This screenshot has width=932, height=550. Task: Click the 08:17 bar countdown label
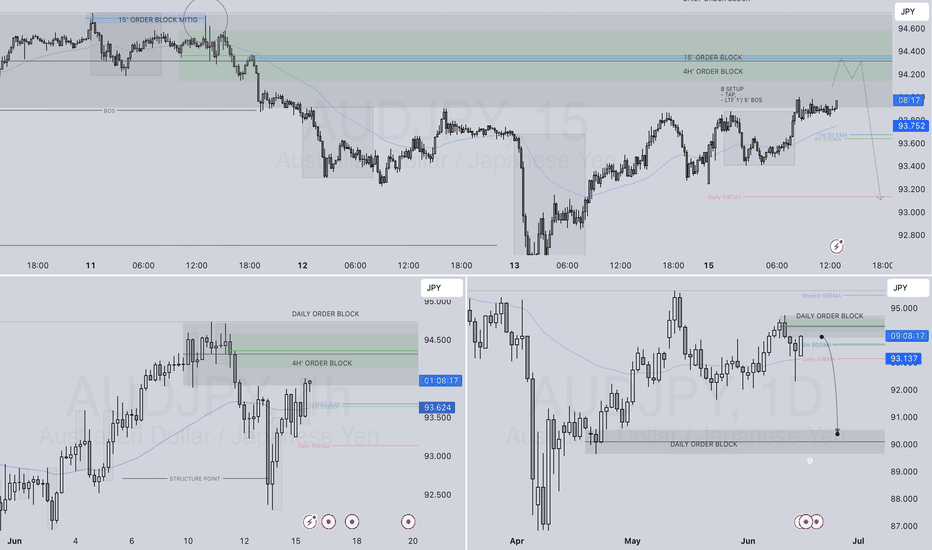908,100
